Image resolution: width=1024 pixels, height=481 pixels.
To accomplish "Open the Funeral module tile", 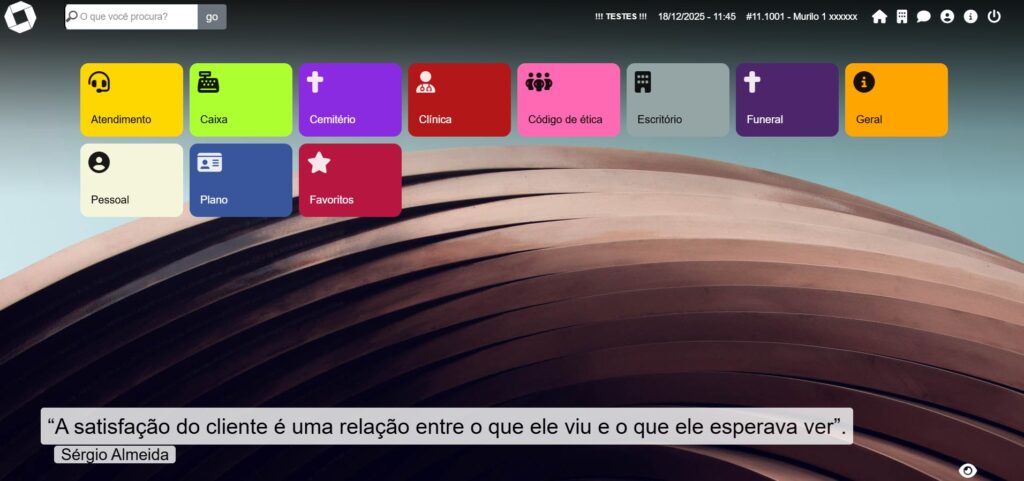I will (787, 100).
